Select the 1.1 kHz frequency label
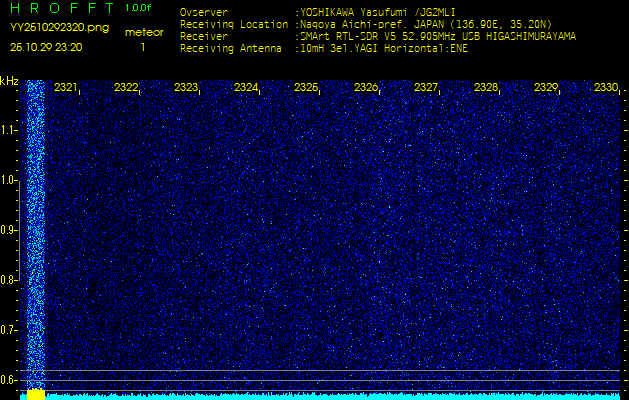This screenshot has height=400, width=629. [x=9, y=130]
